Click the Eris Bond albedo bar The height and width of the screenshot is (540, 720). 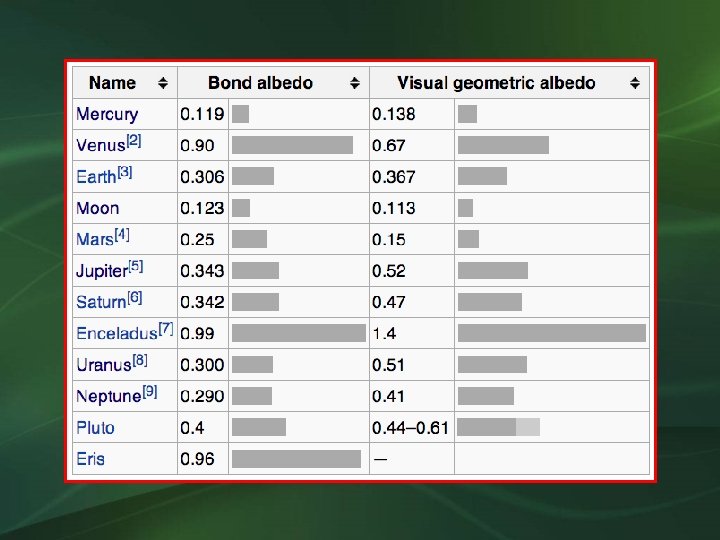(296, 459)
